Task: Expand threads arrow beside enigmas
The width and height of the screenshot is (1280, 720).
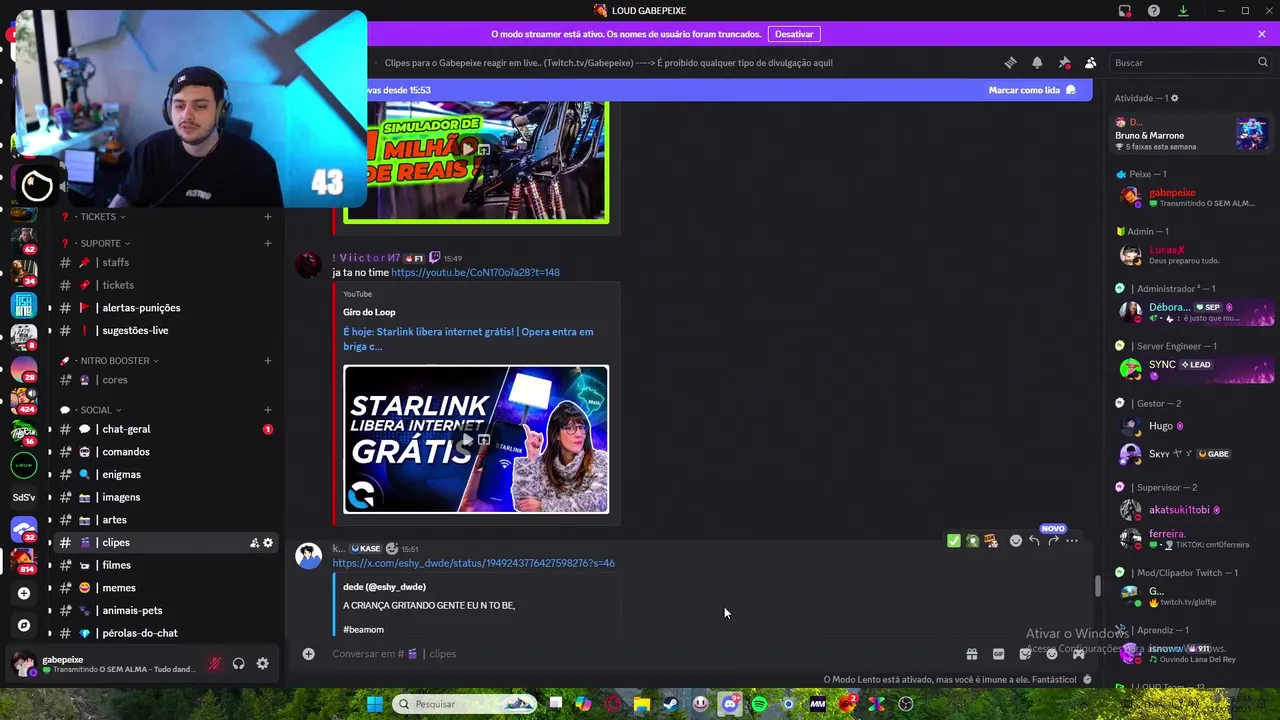Action: 50,475
